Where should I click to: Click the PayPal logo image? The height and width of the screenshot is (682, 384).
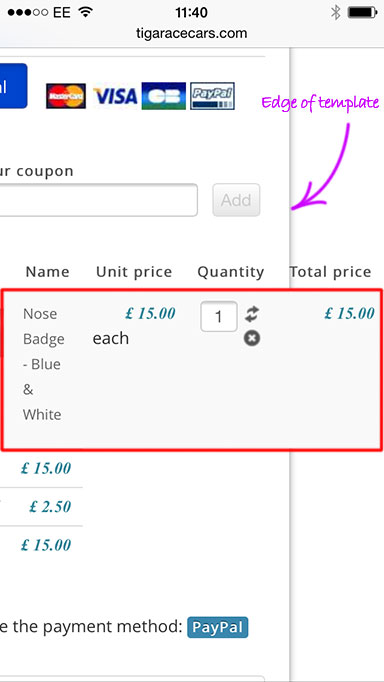pos(213,96)
